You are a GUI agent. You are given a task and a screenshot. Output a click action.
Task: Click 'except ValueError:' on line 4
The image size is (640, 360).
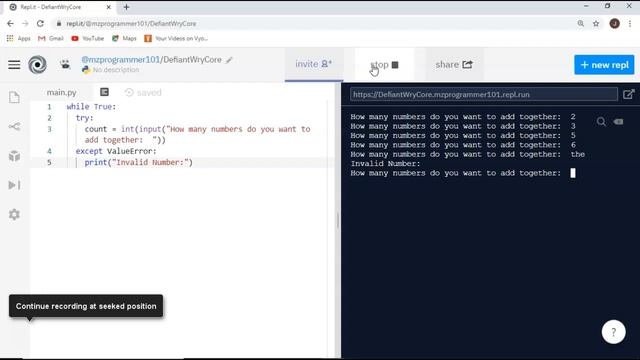(x=116, y=151)
